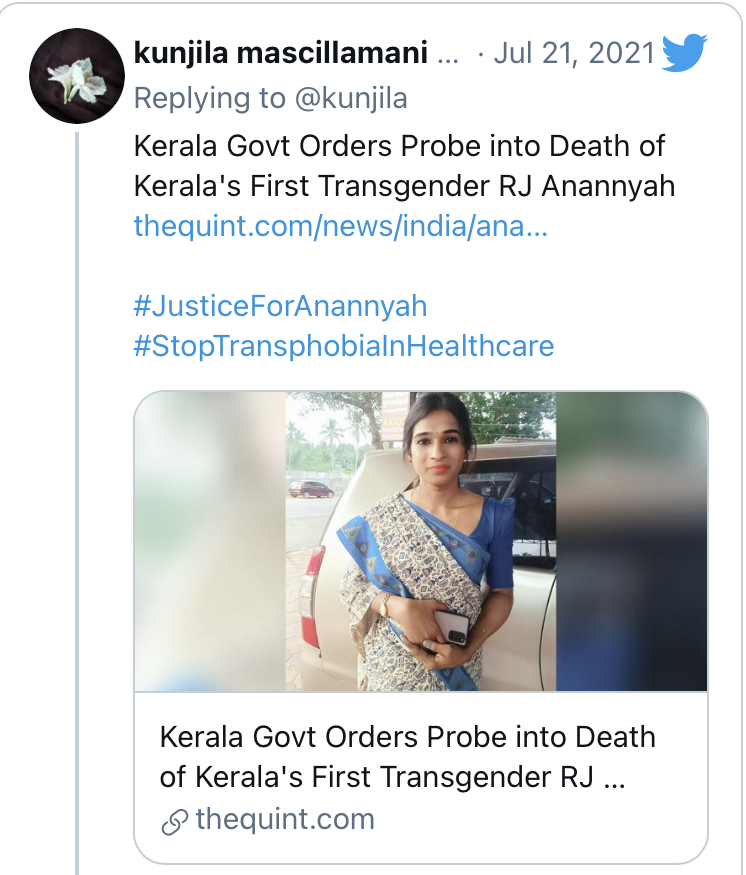Open the white flower profile avatar
The image size is (746, 875).
77,76
